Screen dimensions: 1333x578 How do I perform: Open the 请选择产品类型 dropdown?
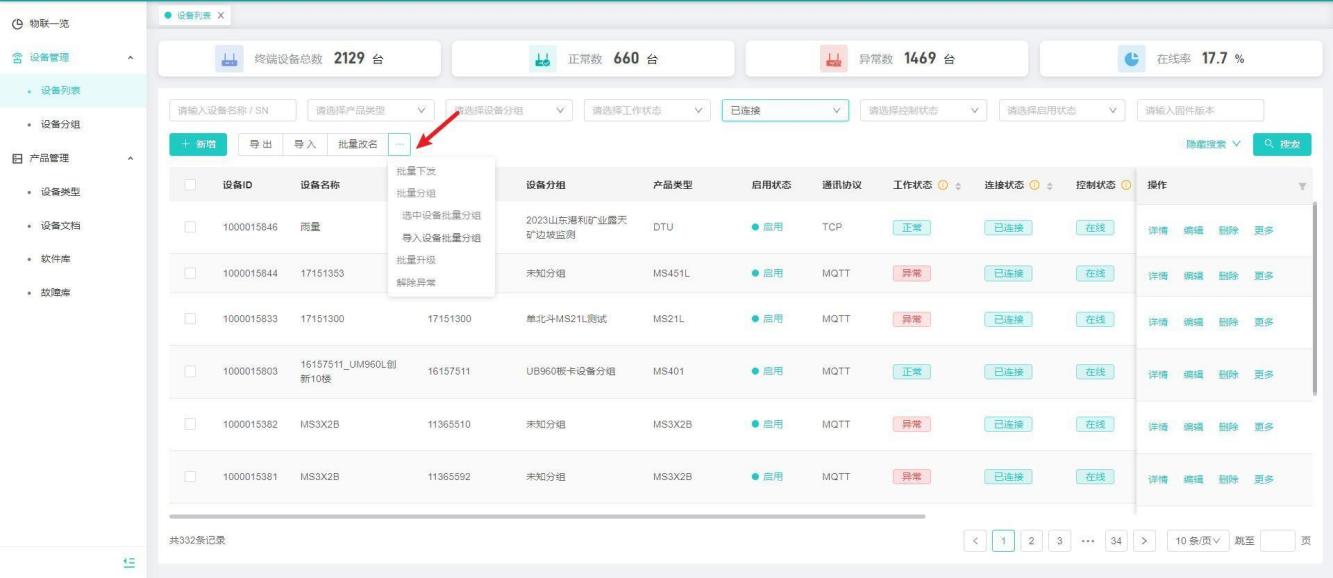pyautogui.click(x=370, y=110)
